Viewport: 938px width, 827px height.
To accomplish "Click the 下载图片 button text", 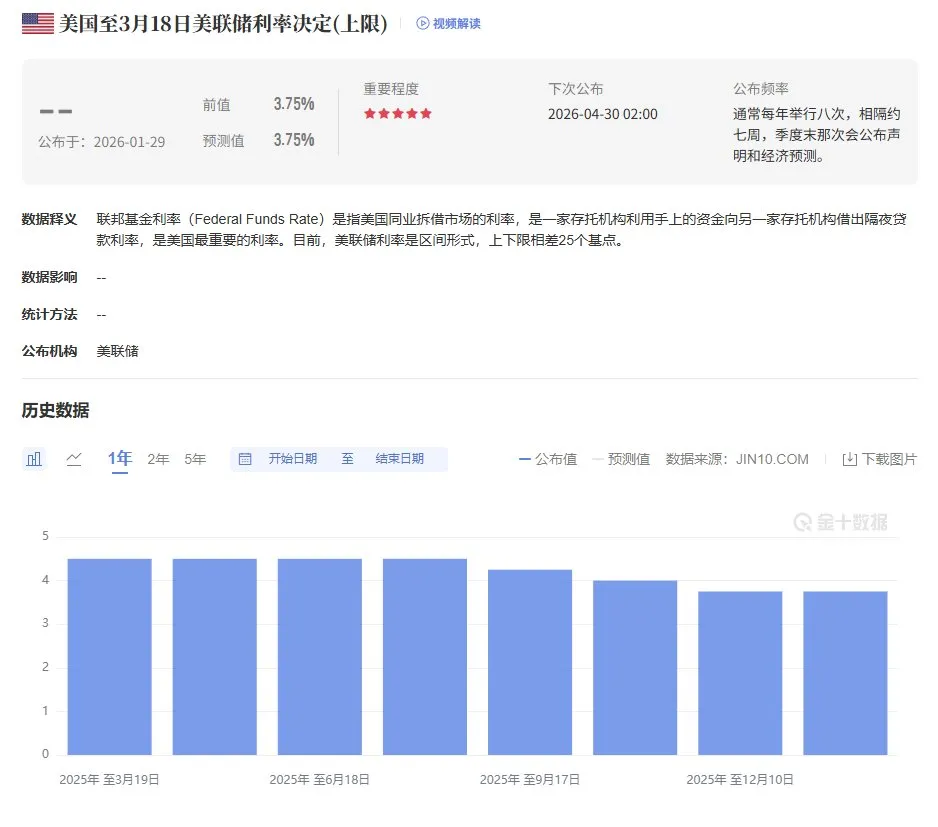I will tap(889, 459).
